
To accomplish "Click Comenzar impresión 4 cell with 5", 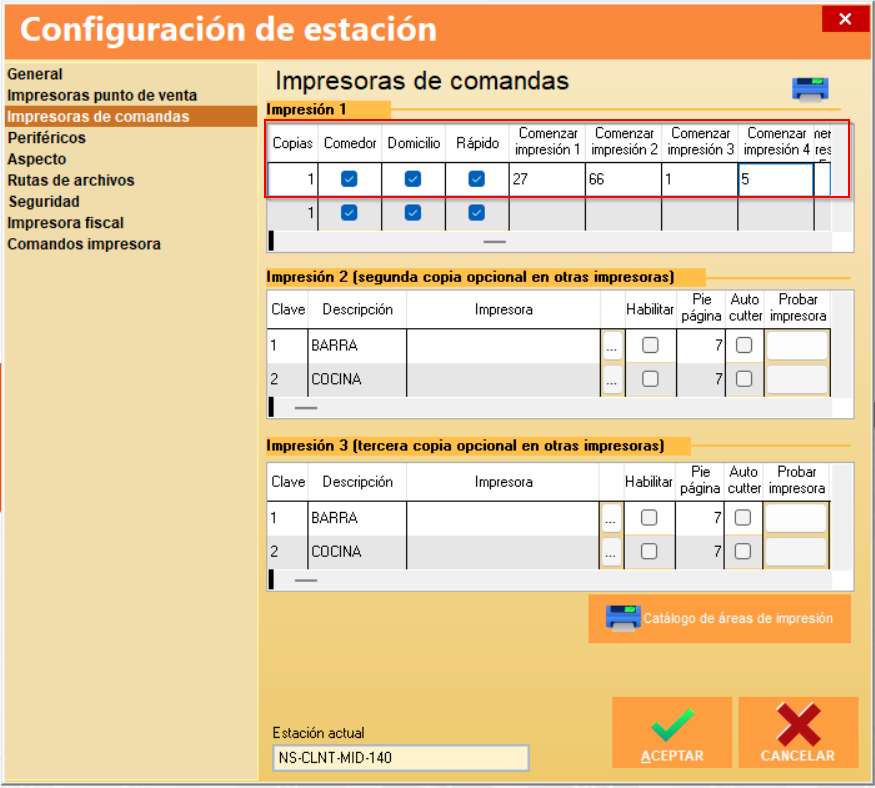I will (x=776, y=179).
